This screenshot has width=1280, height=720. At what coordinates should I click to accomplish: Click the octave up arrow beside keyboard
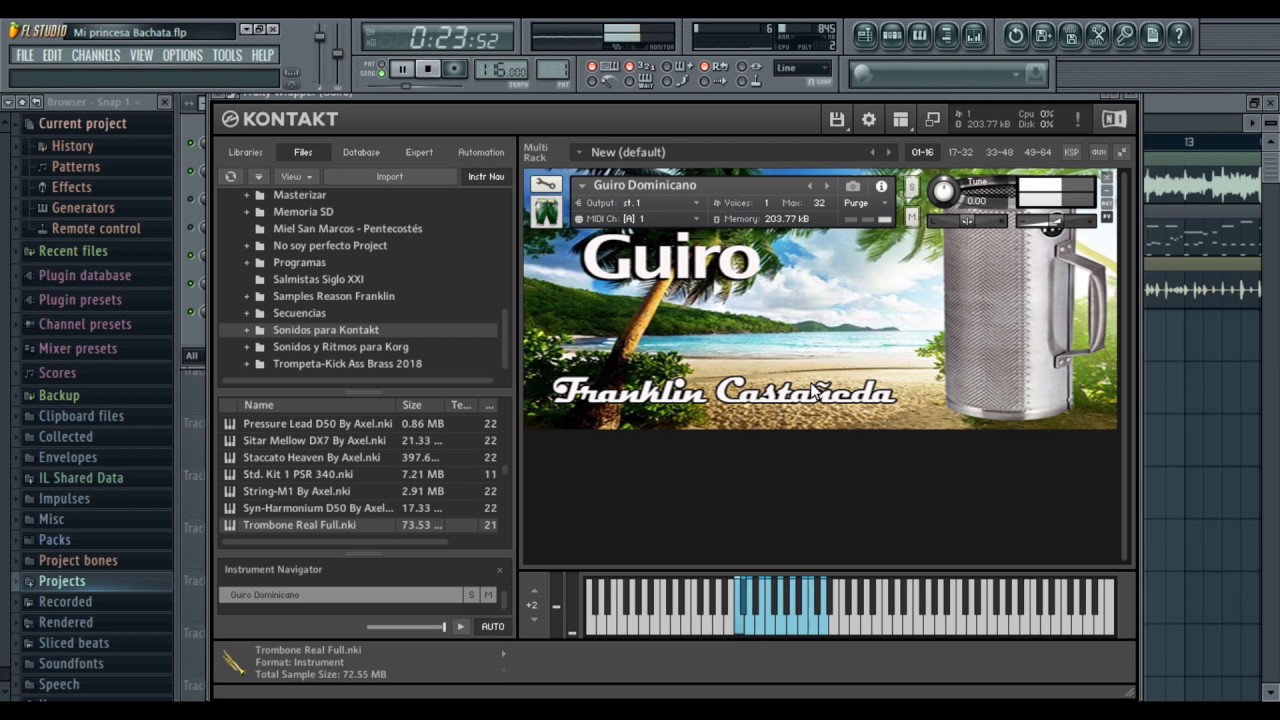point(534,591)
